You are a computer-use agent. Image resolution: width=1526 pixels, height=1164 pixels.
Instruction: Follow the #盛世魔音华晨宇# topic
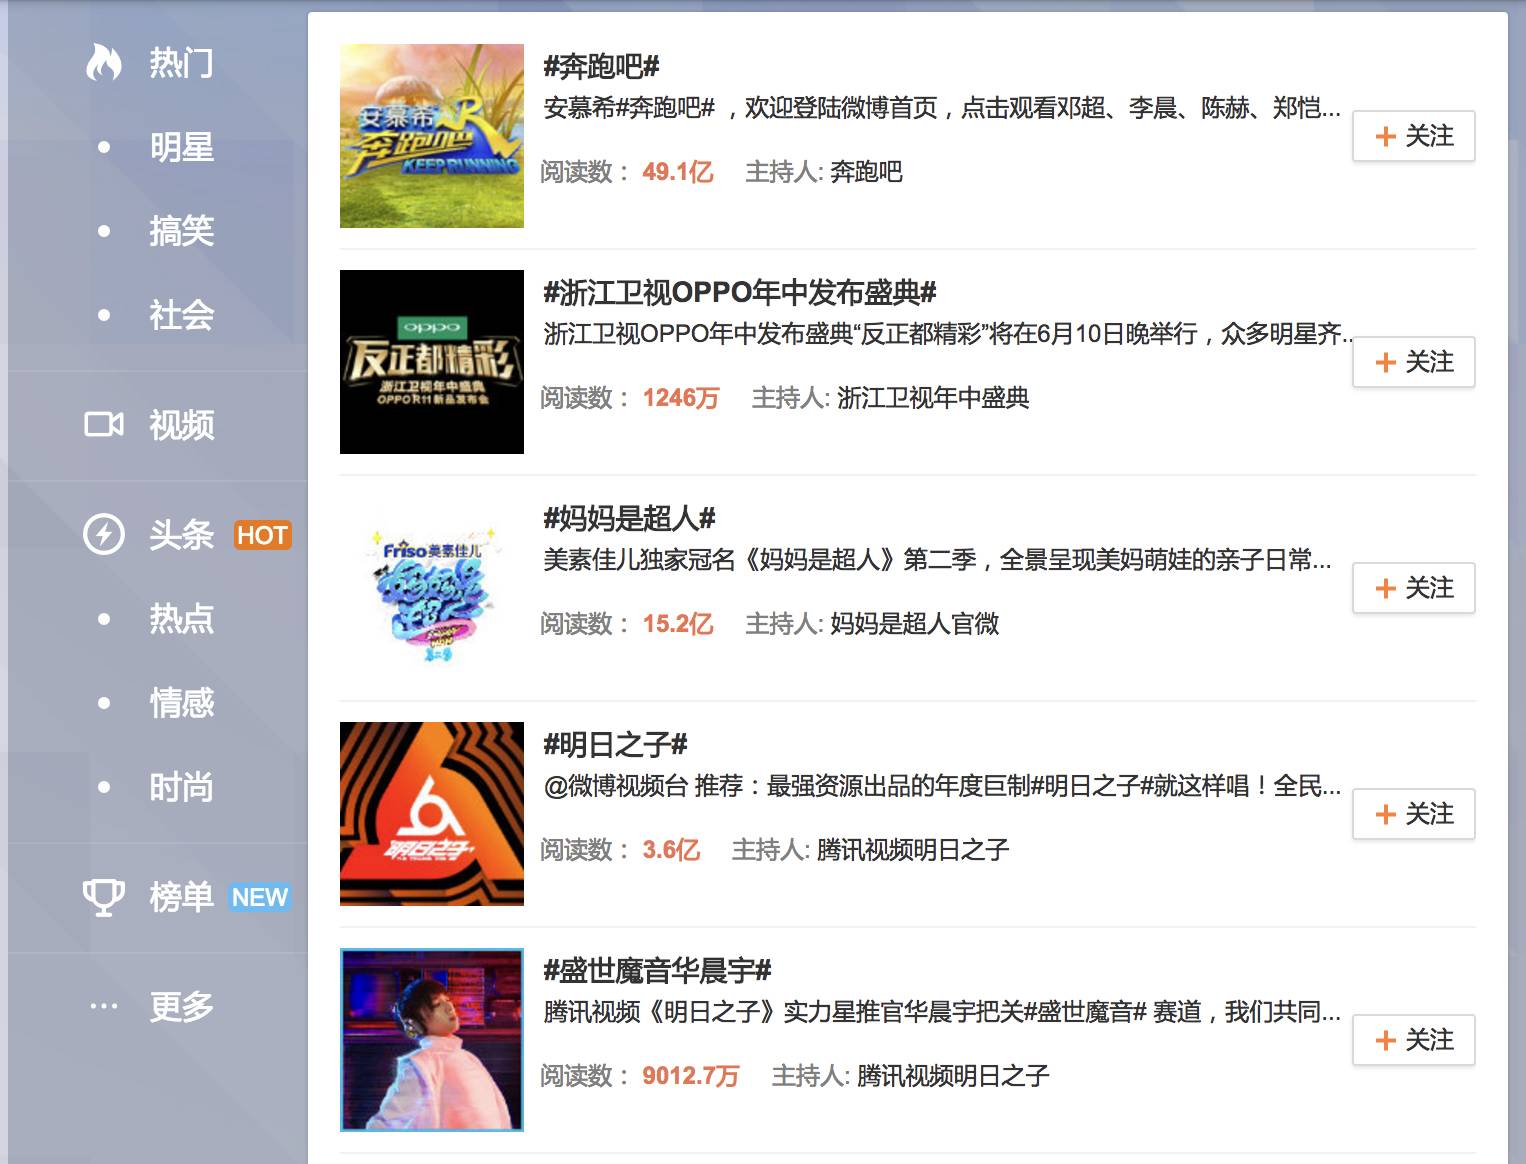tap(1413, 1040)
